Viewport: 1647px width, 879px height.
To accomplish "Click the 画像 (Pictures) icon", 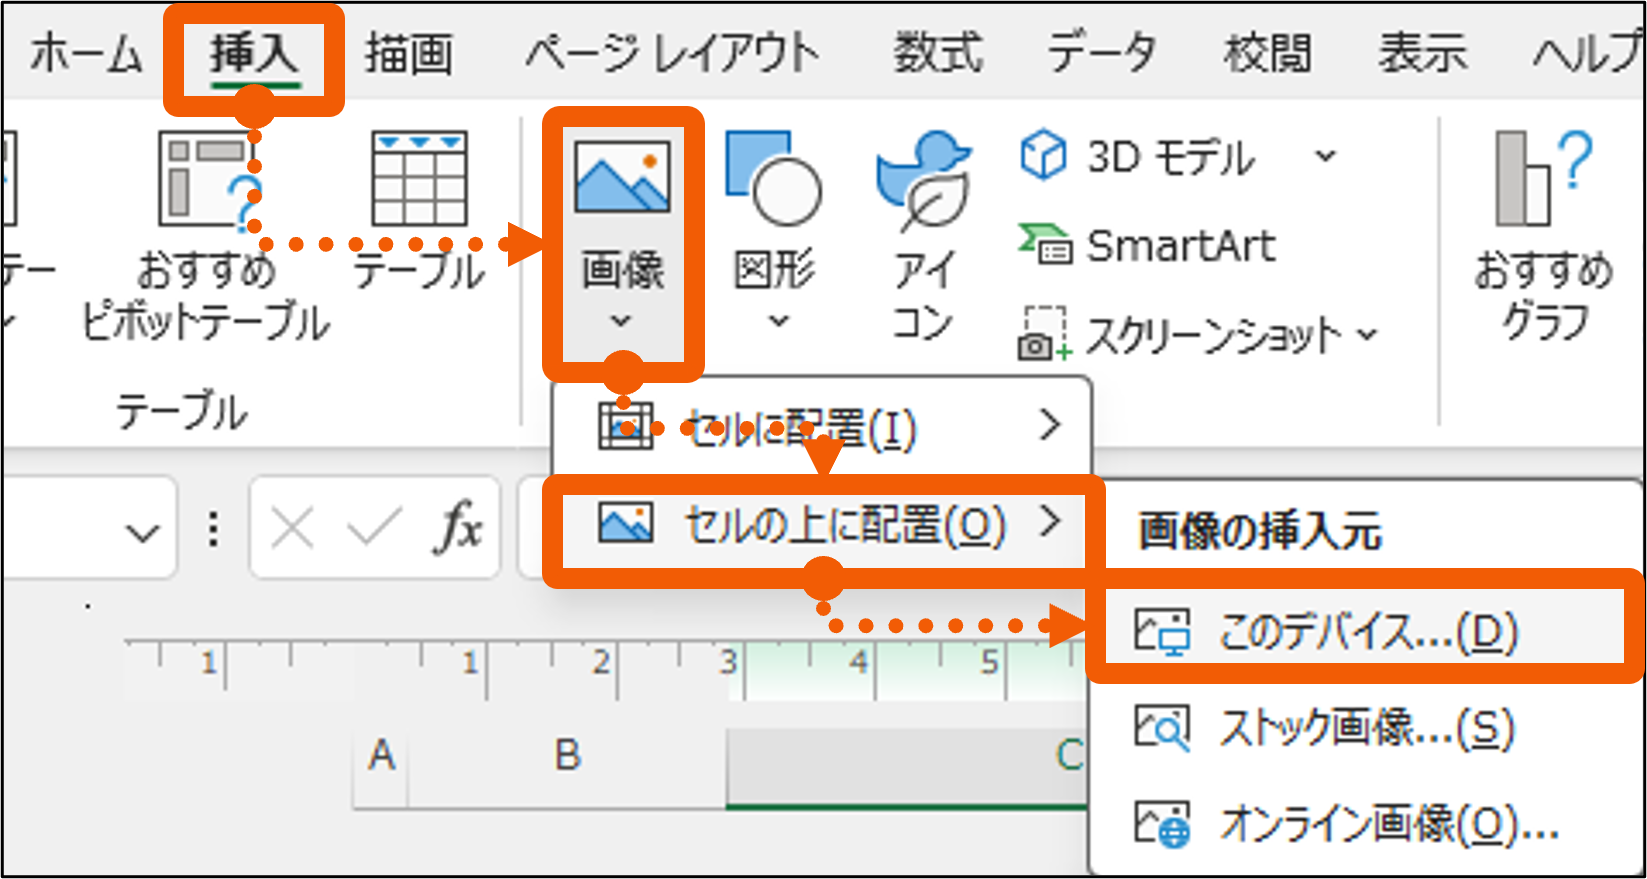I will pyautogui.click(x=622, y=178).
